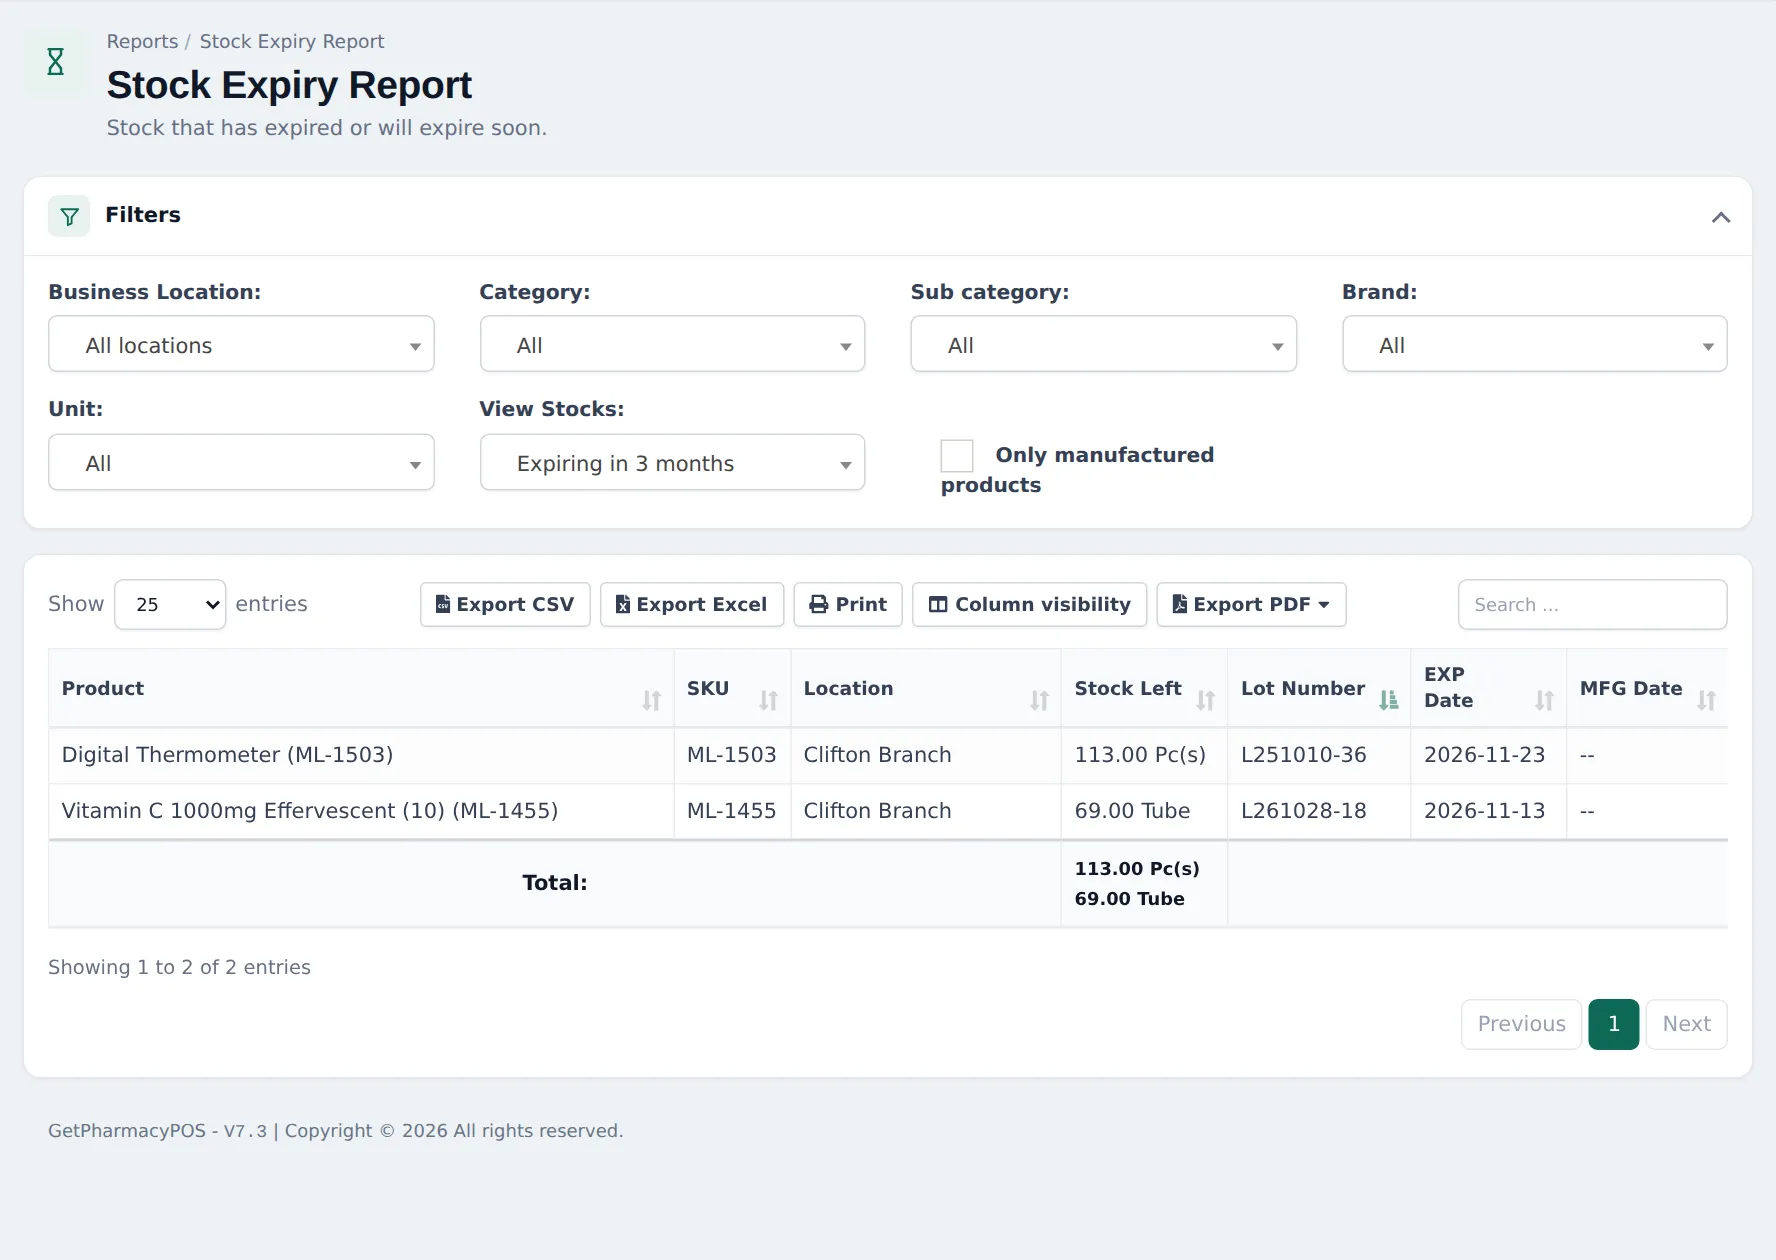Sort by EXP Date arrows icon
The image size is (1776, 1260).
click(1544, 700)
